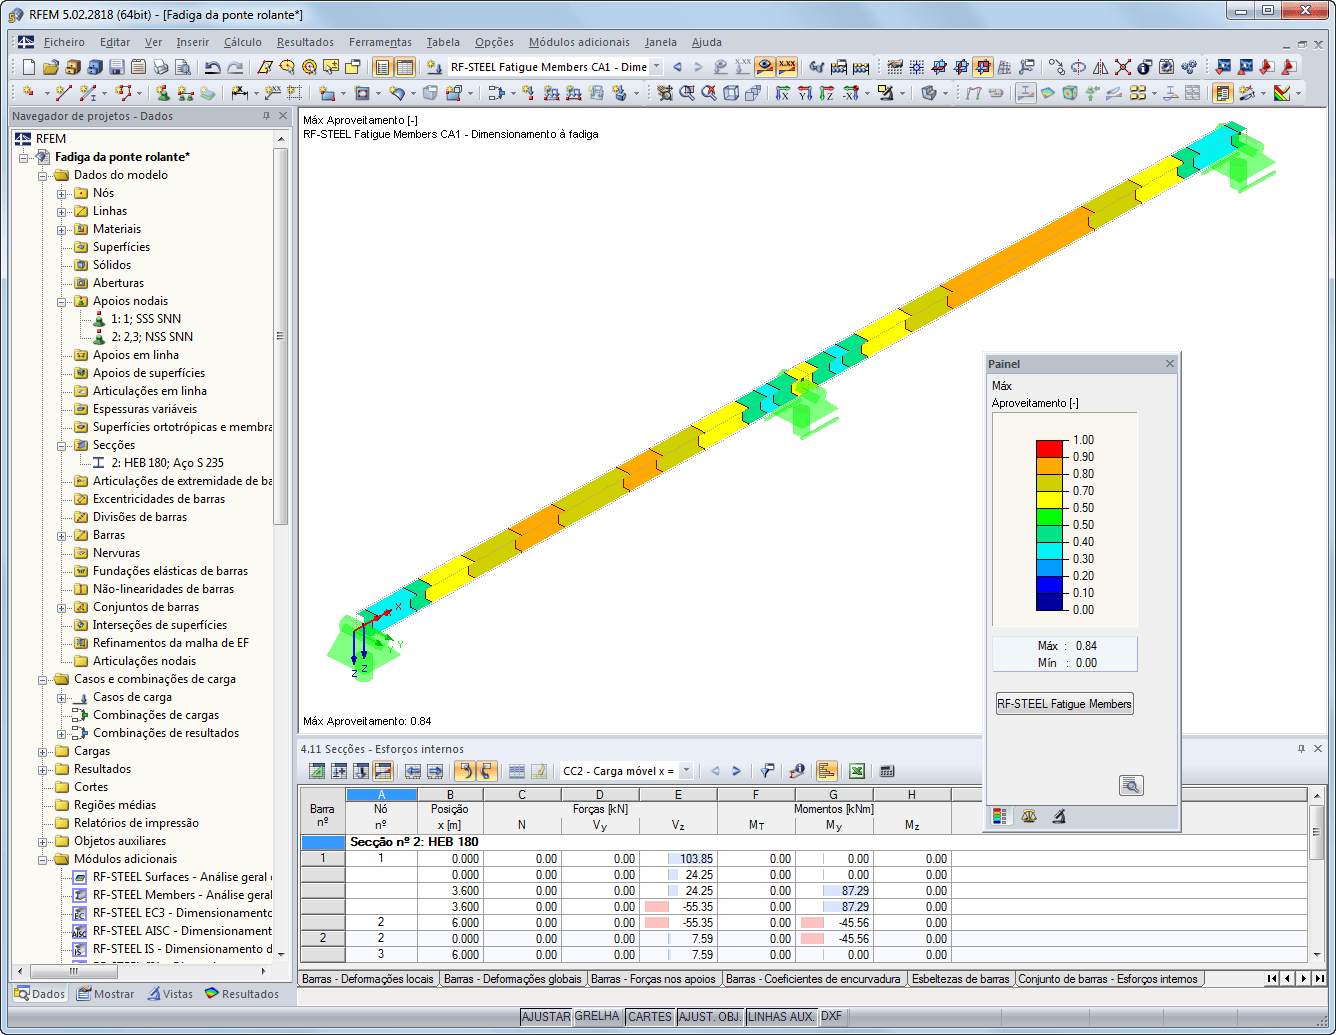Click the RF-STEEL Fatigue Members button
Image resolution: width=1336 pixels, height=1035 pixels.
point(1064,704)
